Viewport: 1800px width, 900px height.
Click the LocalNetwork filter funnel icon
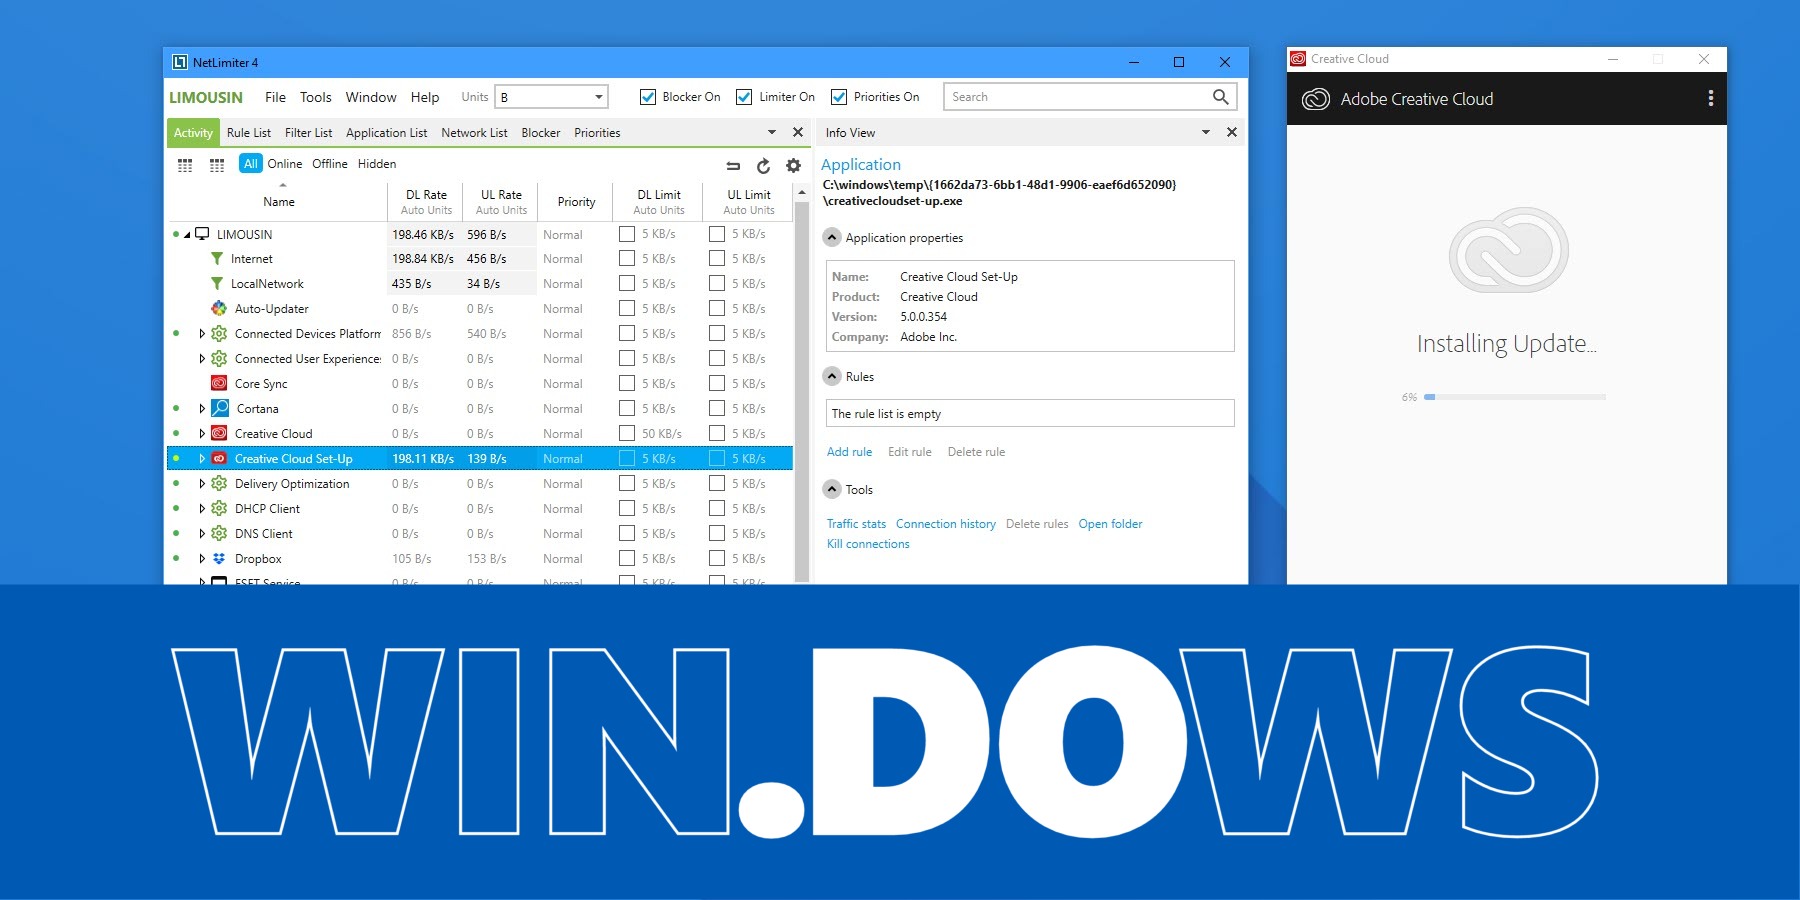[217, 284]
